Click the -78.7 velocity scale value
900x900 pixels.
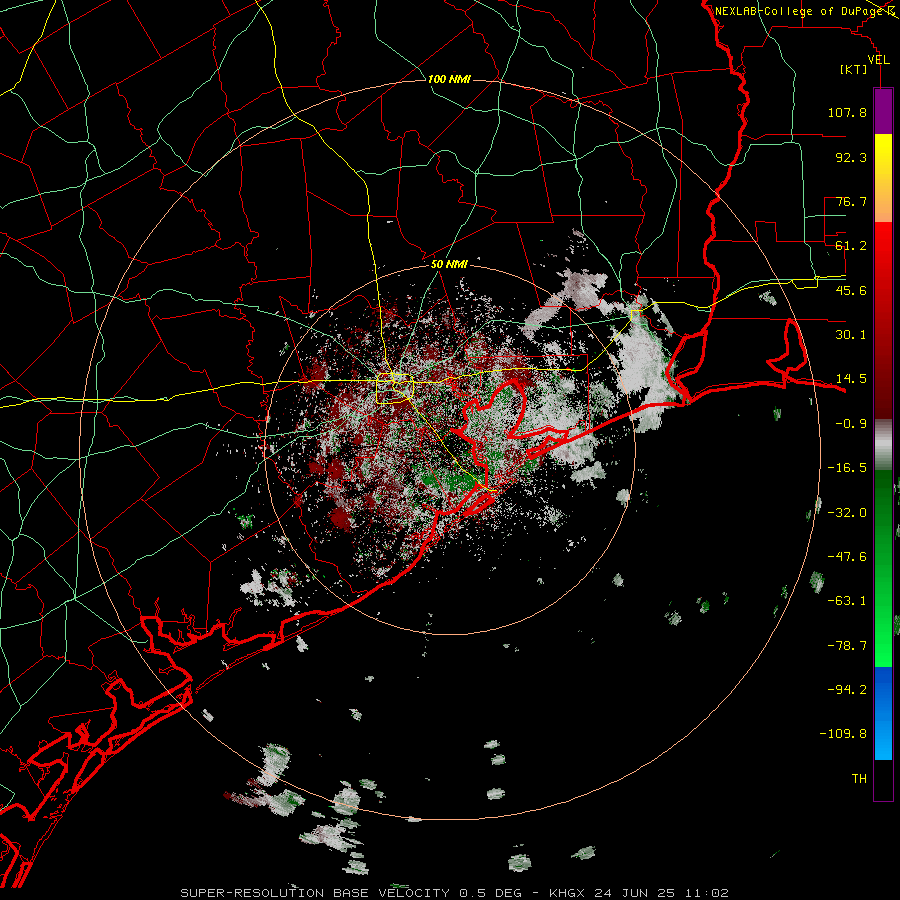[847, 646]
